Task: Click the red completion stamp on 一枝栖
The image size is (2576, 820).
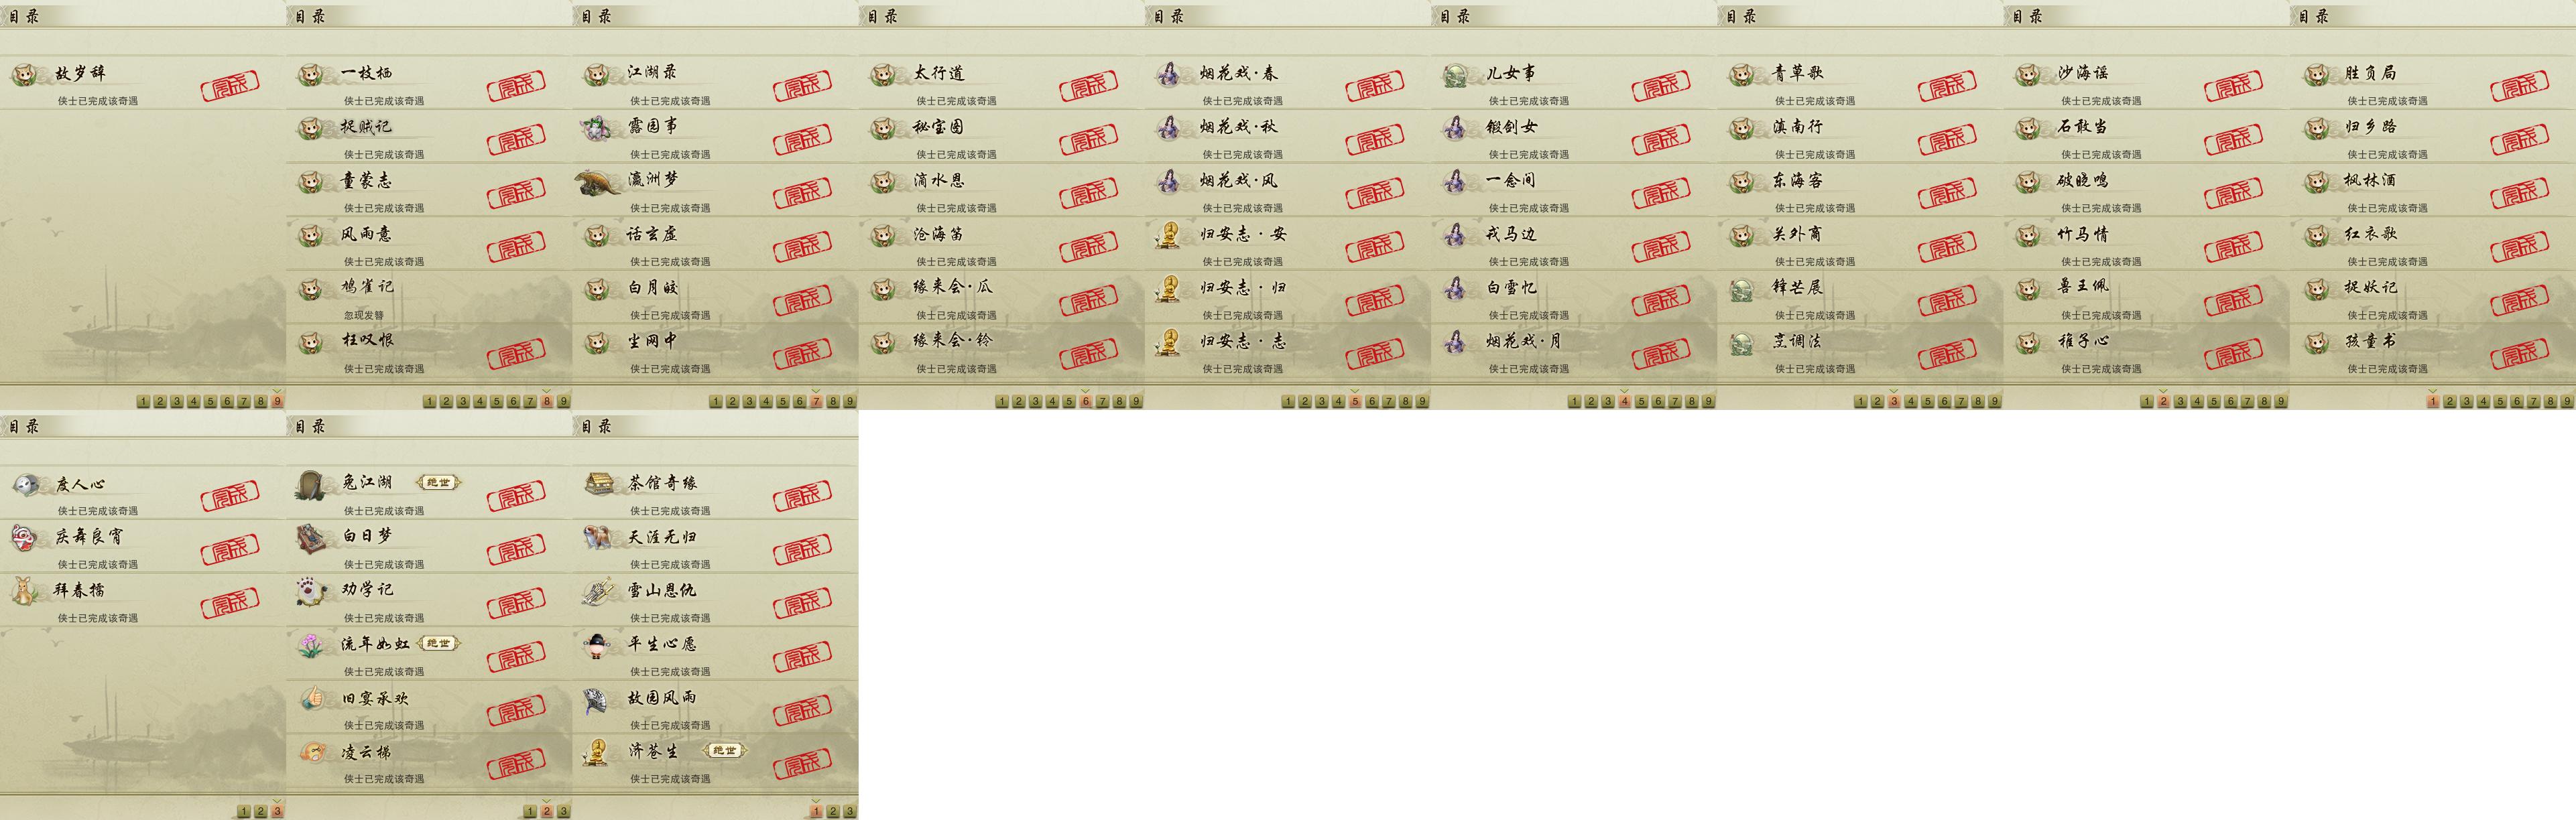Action: [517, 86]
